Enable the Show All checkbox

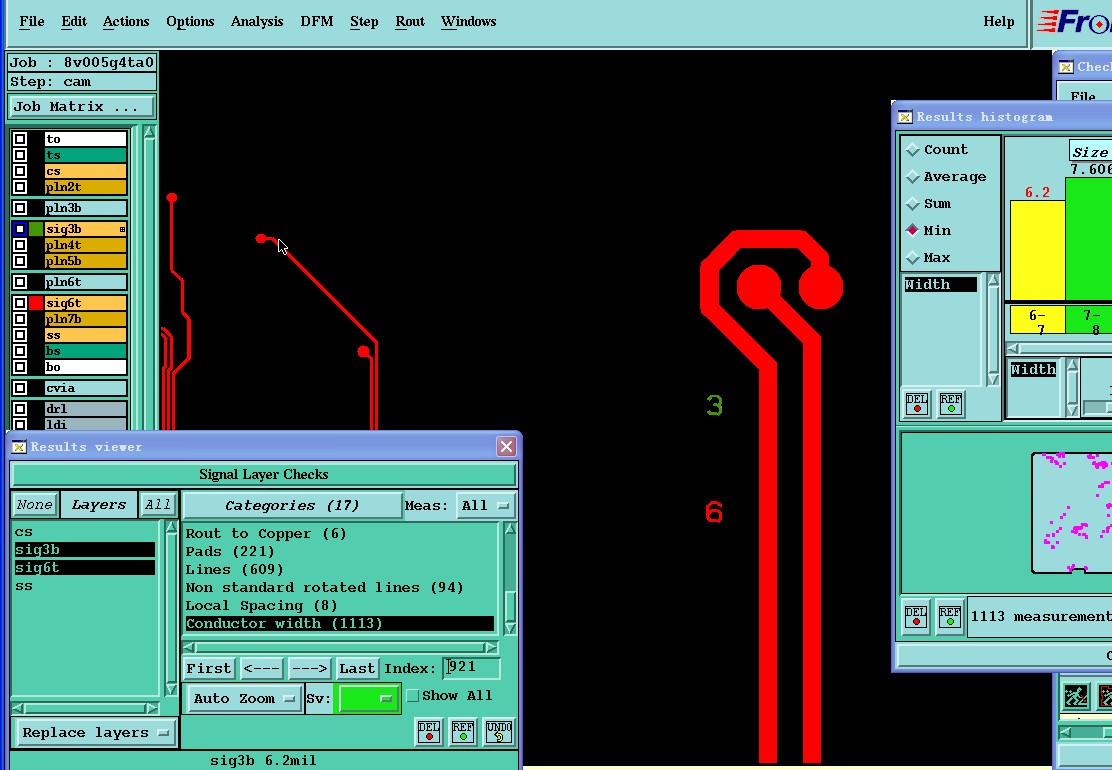413,696
